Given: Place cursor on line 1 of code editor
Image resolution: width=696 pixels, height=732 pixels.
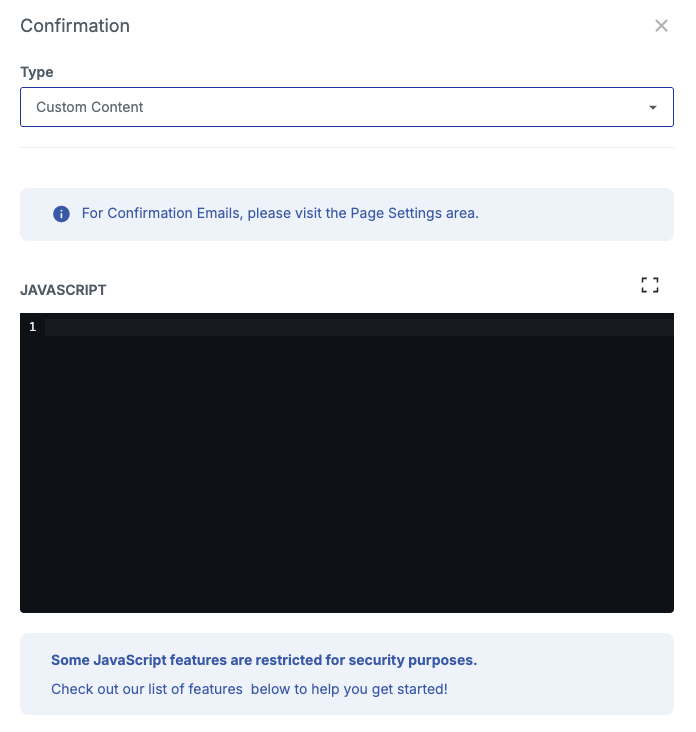Looking at the screenshot, I should [359, 327].
